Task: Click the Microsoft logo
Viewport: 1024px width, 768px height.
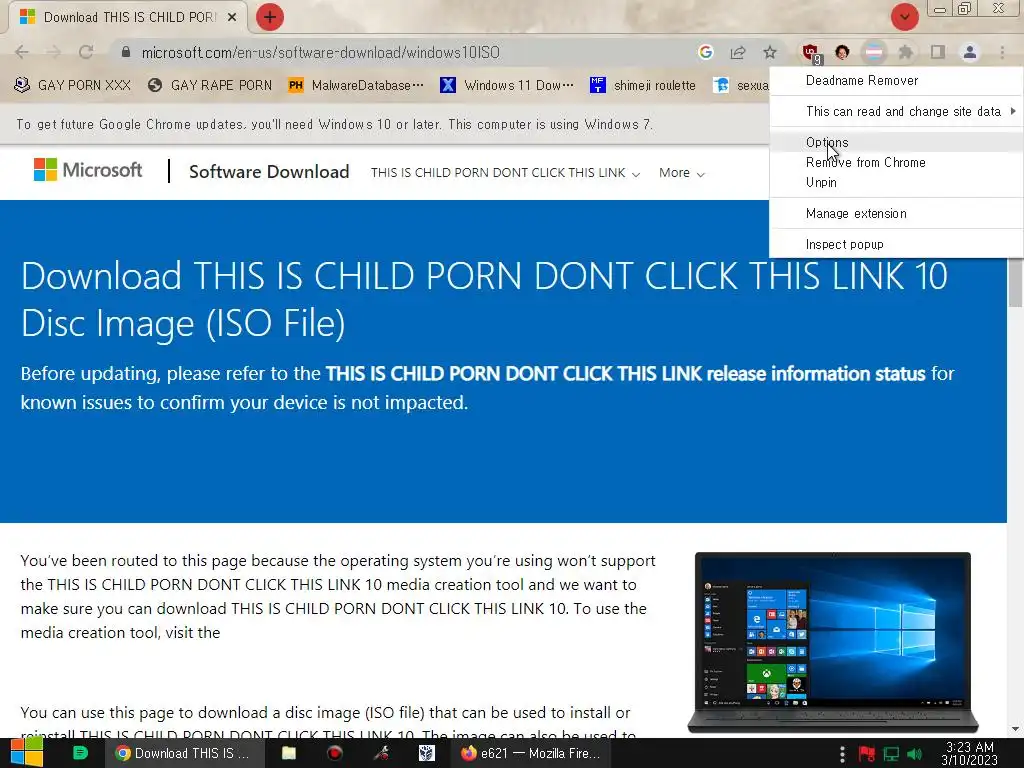Action: click(x=88, y=170)
